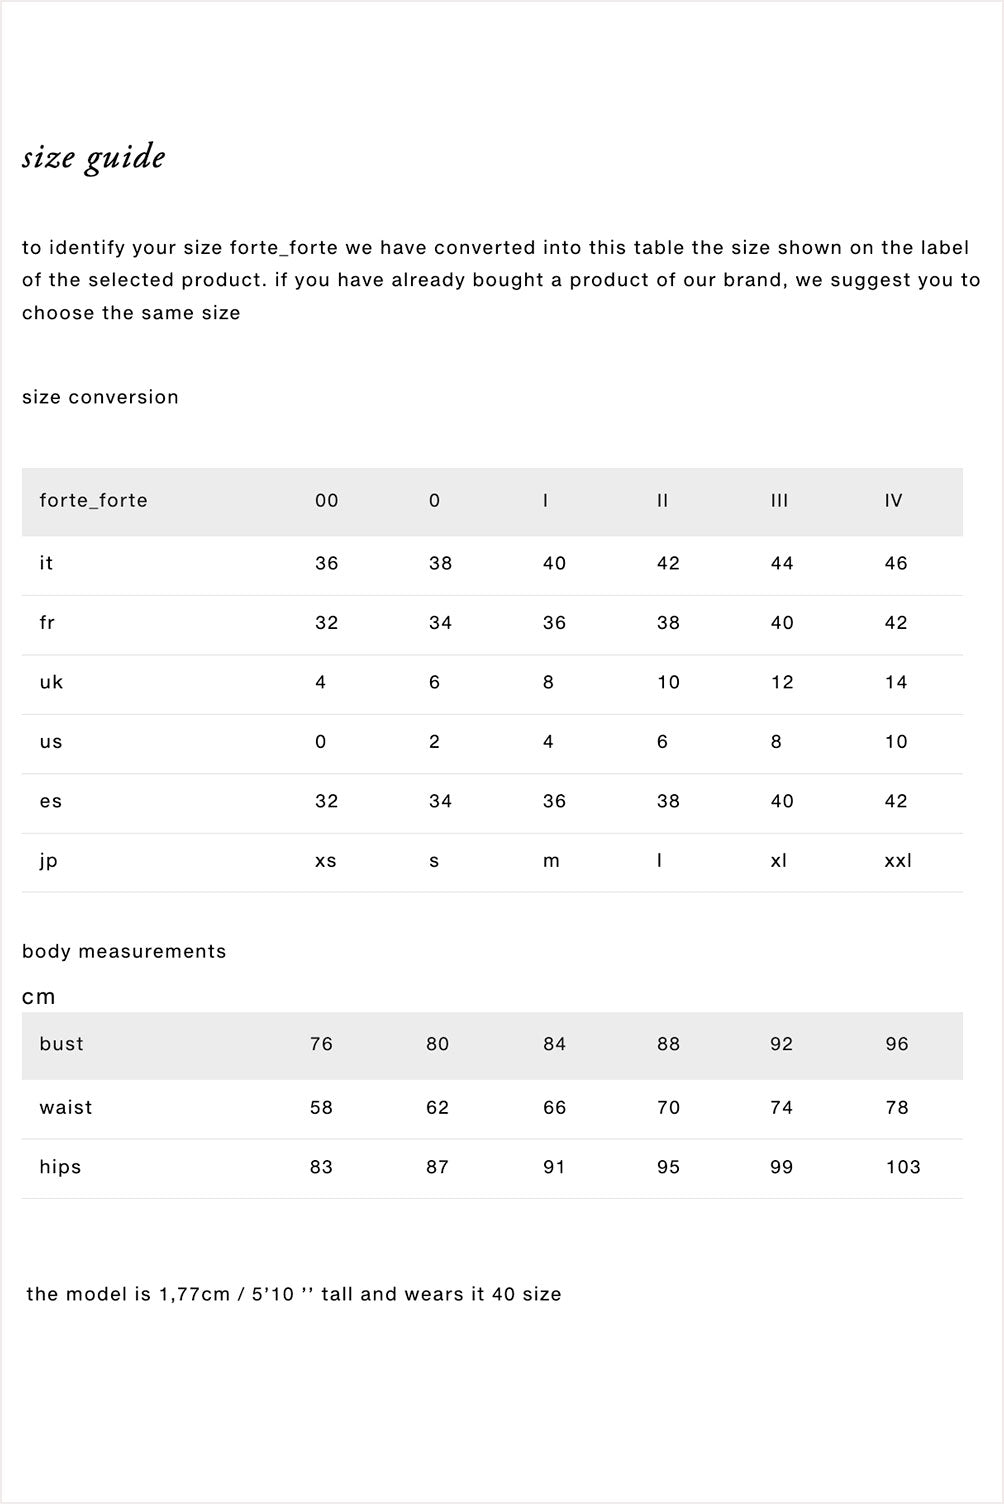
Task: Select the 'jp' row label
Action: [48, 861]
